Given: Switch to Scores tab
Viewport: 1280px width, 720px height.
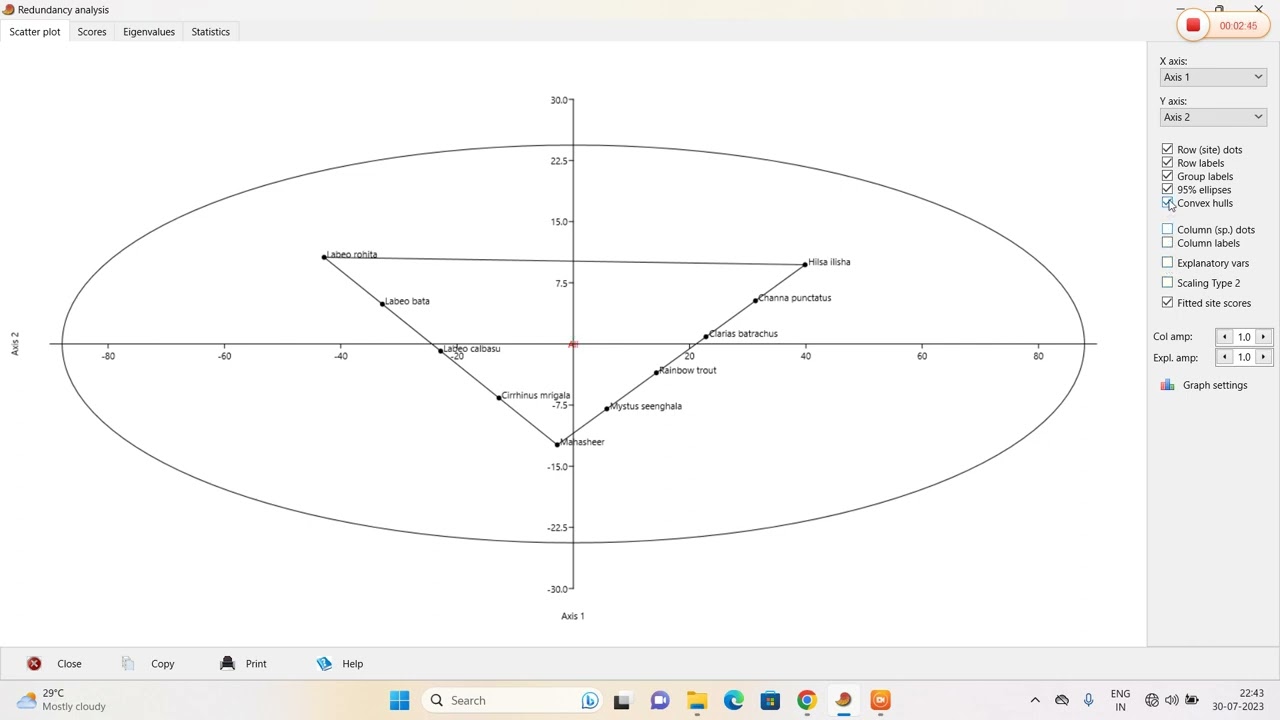Looking at the screenshot, I should [x=92, y=32].
